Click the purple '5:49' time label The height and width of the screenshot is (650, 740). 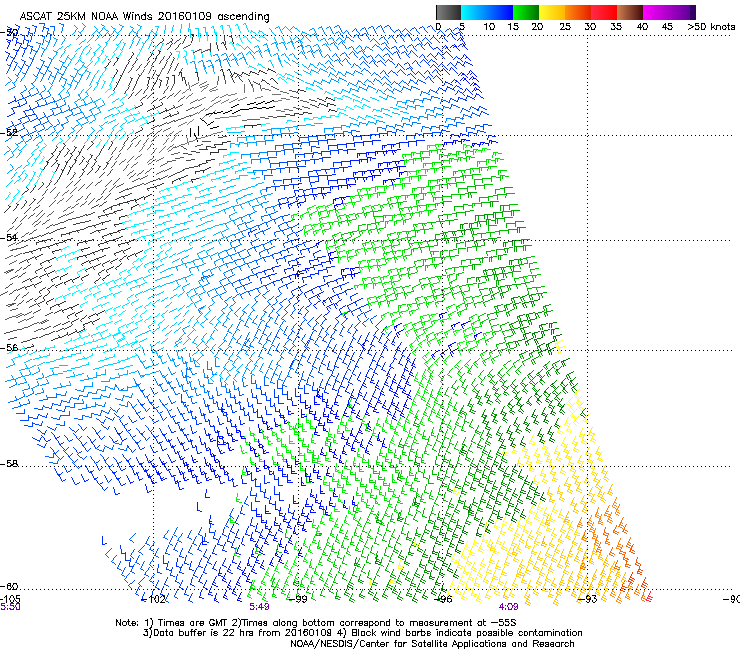(x=260, y=607)
